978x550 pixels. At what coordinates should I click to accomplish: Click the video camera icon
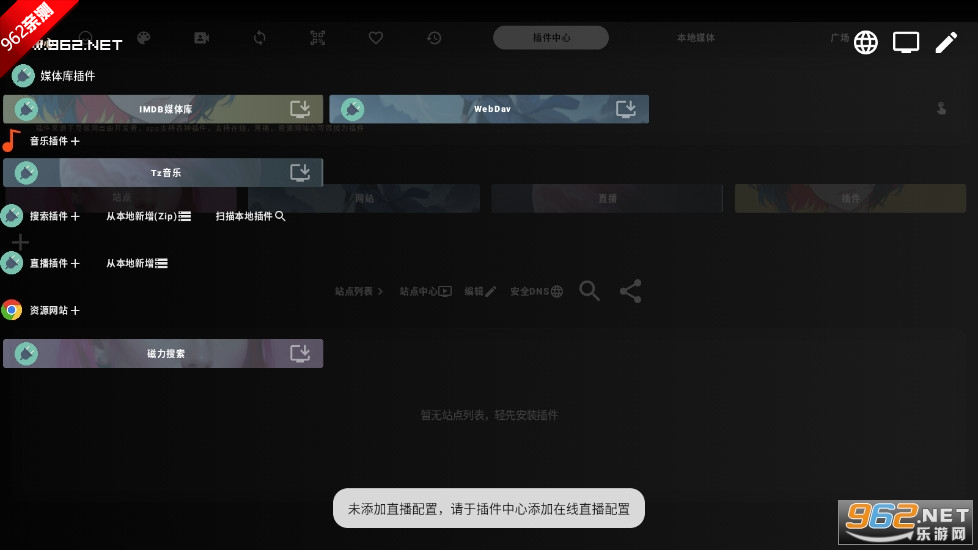pyautogui.click(x=201, y=38)
